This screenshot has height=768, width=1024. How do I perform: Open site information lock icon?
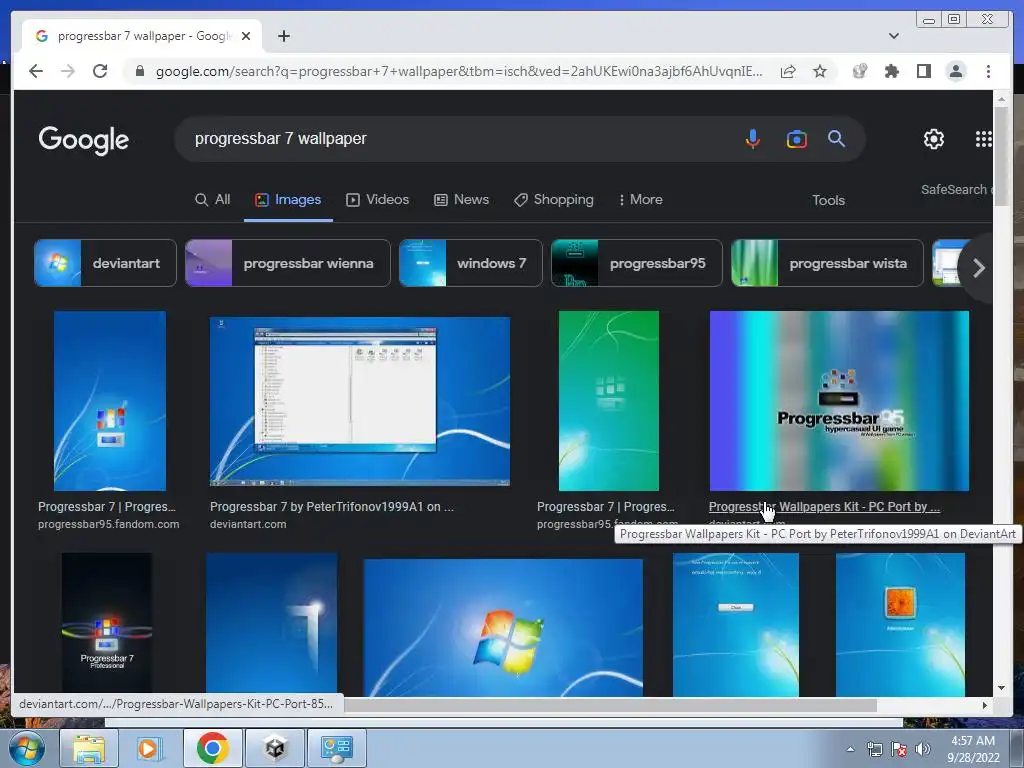pos(139,71)
